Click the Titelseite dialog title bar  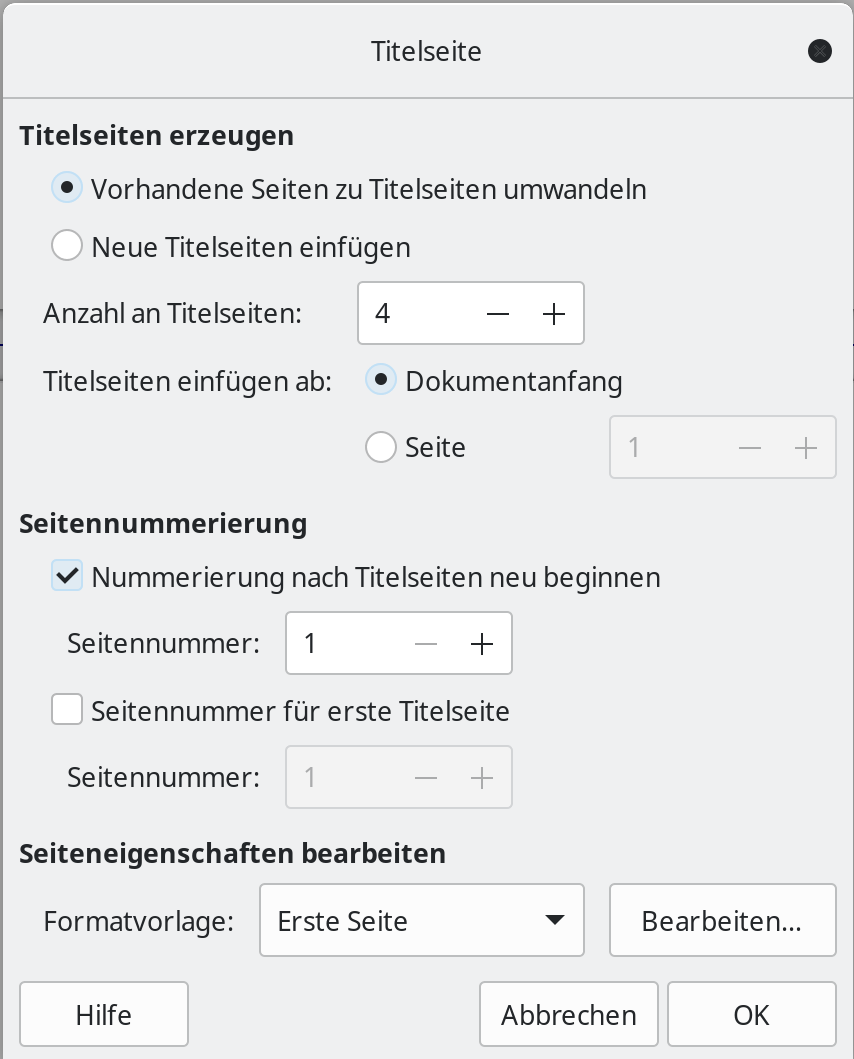click(x=427, y=51)
